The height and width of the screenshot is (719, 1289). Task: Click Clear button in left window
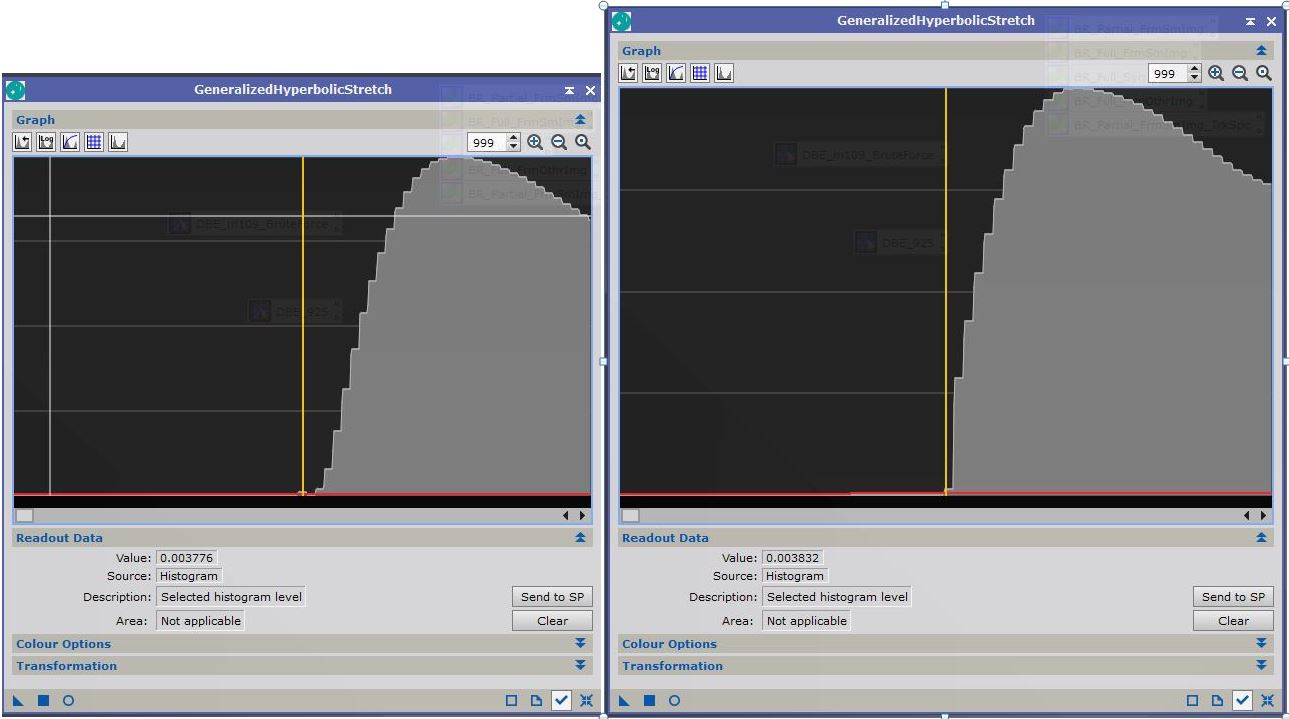552,621
